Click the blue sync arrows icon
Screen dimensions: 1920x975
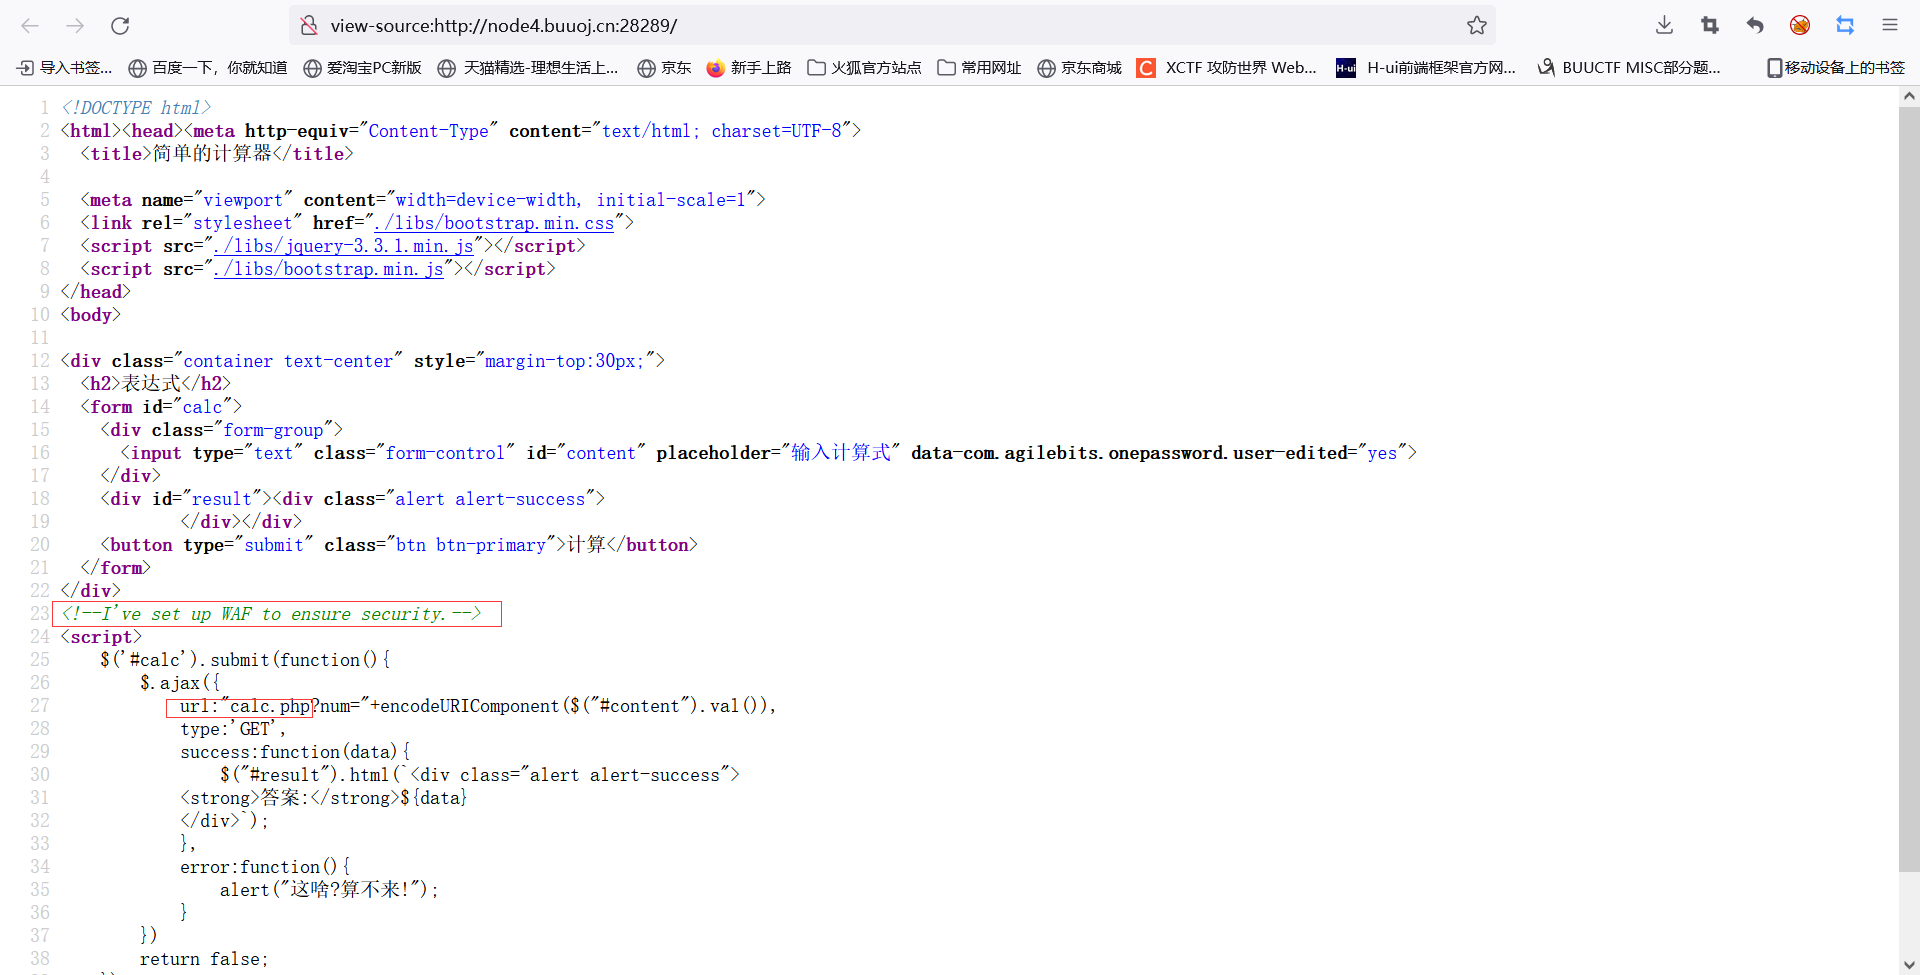[1846, 26]
